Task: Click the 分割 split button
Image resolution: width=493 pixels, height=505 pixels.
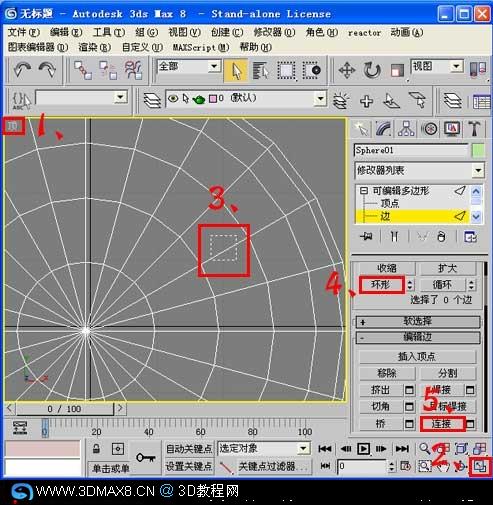Action: tap(447, 373)
